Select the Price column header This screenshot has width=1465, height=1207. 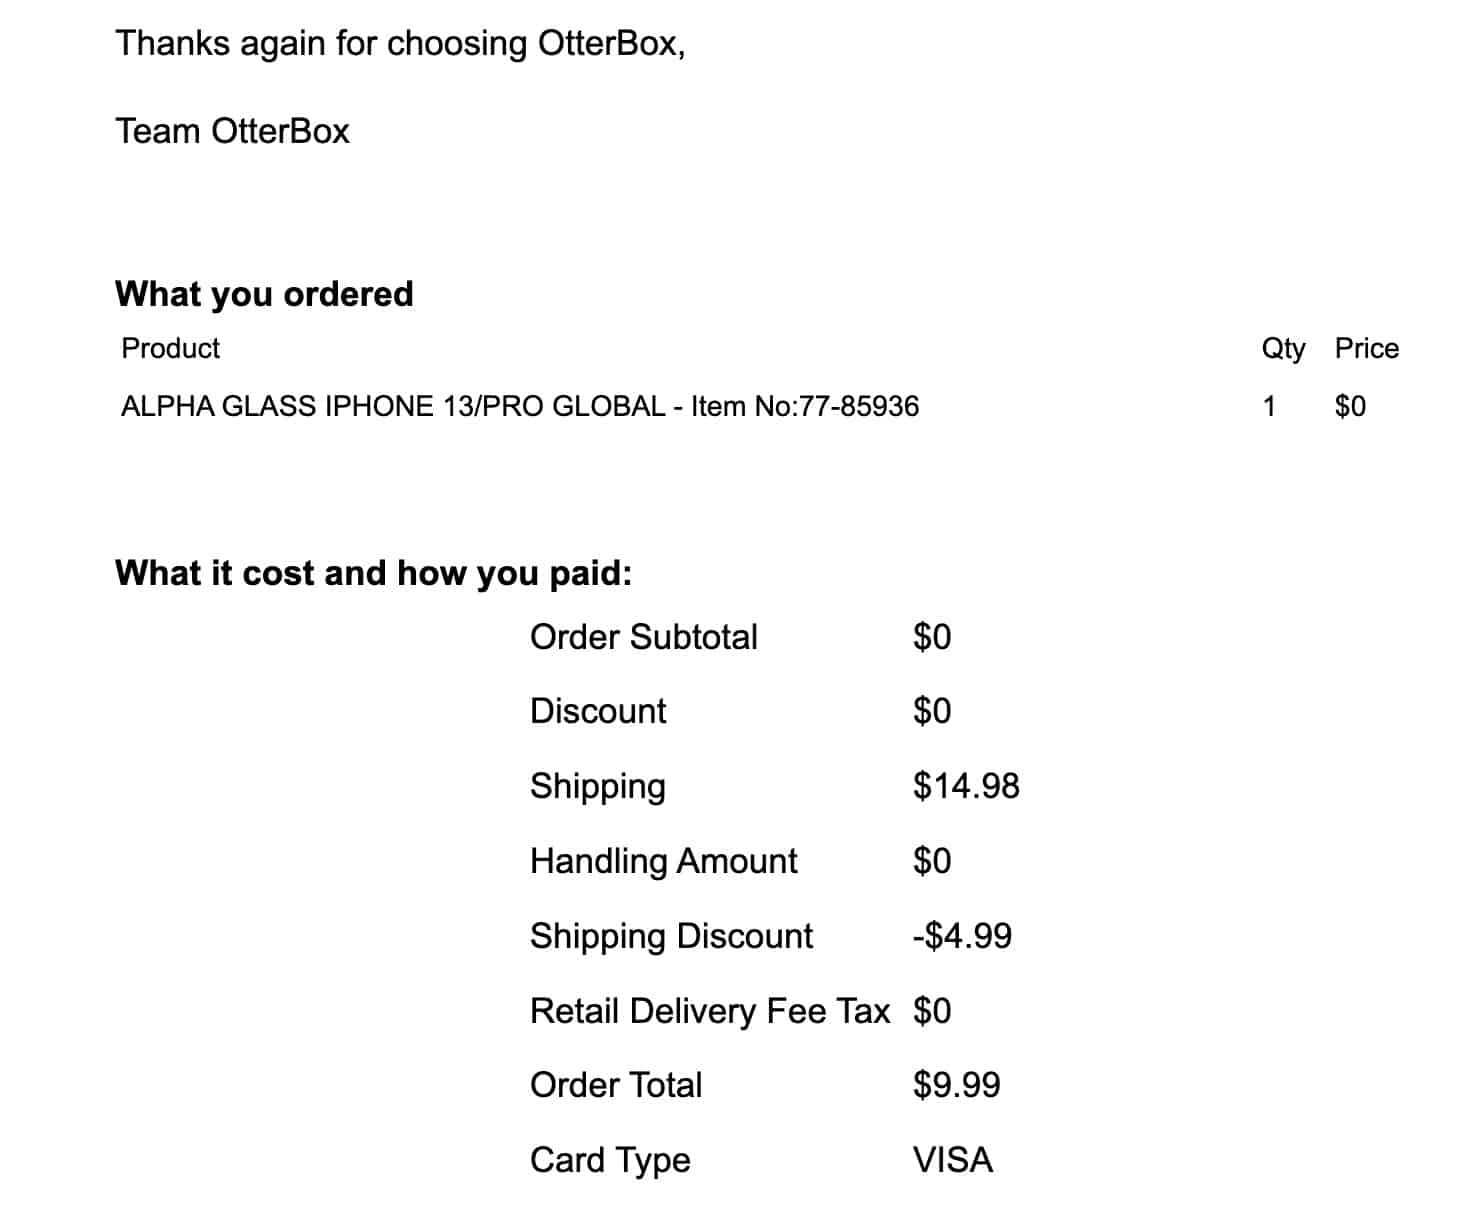click(x=1366, y=348)
